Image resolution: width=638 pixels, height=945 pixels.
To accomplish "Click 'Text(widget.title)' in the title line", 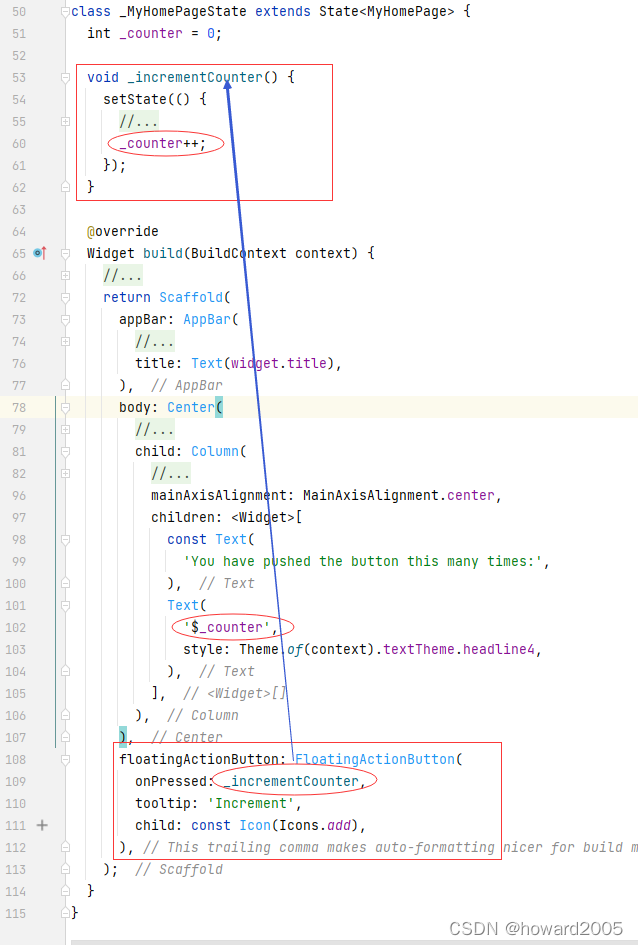I will (263, 363).
